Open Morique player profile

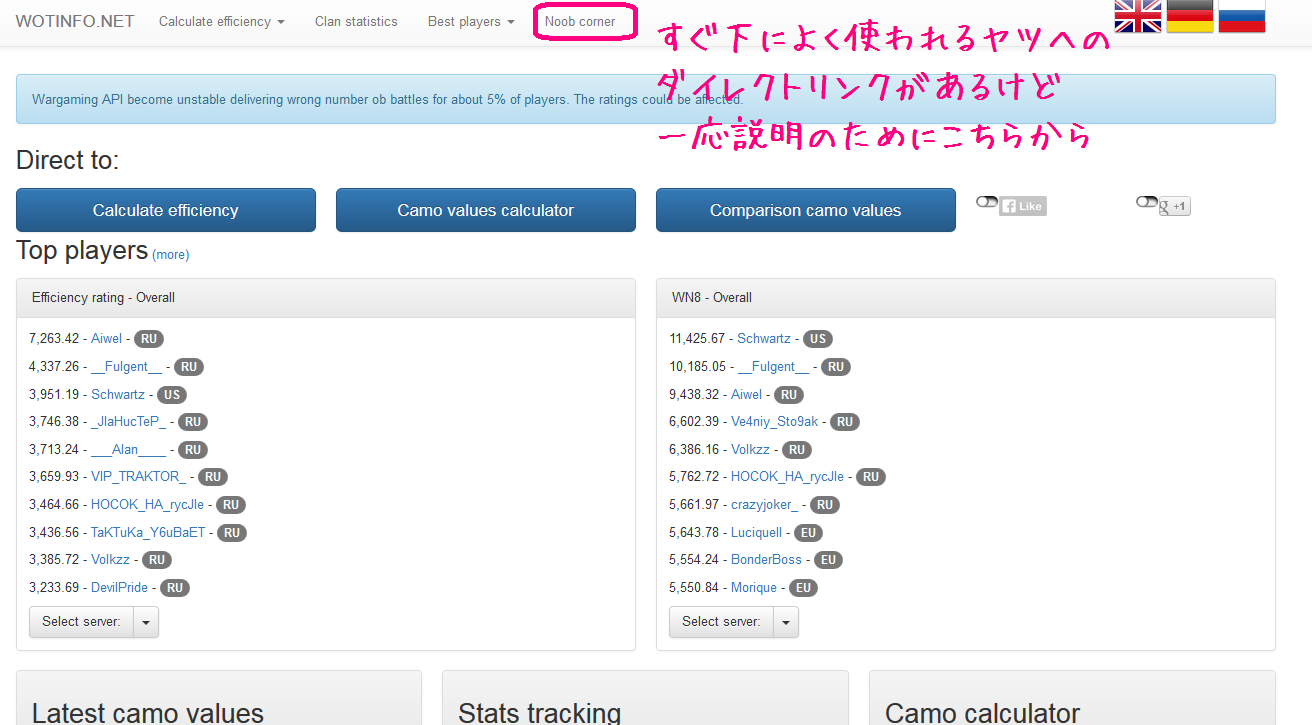754,588
